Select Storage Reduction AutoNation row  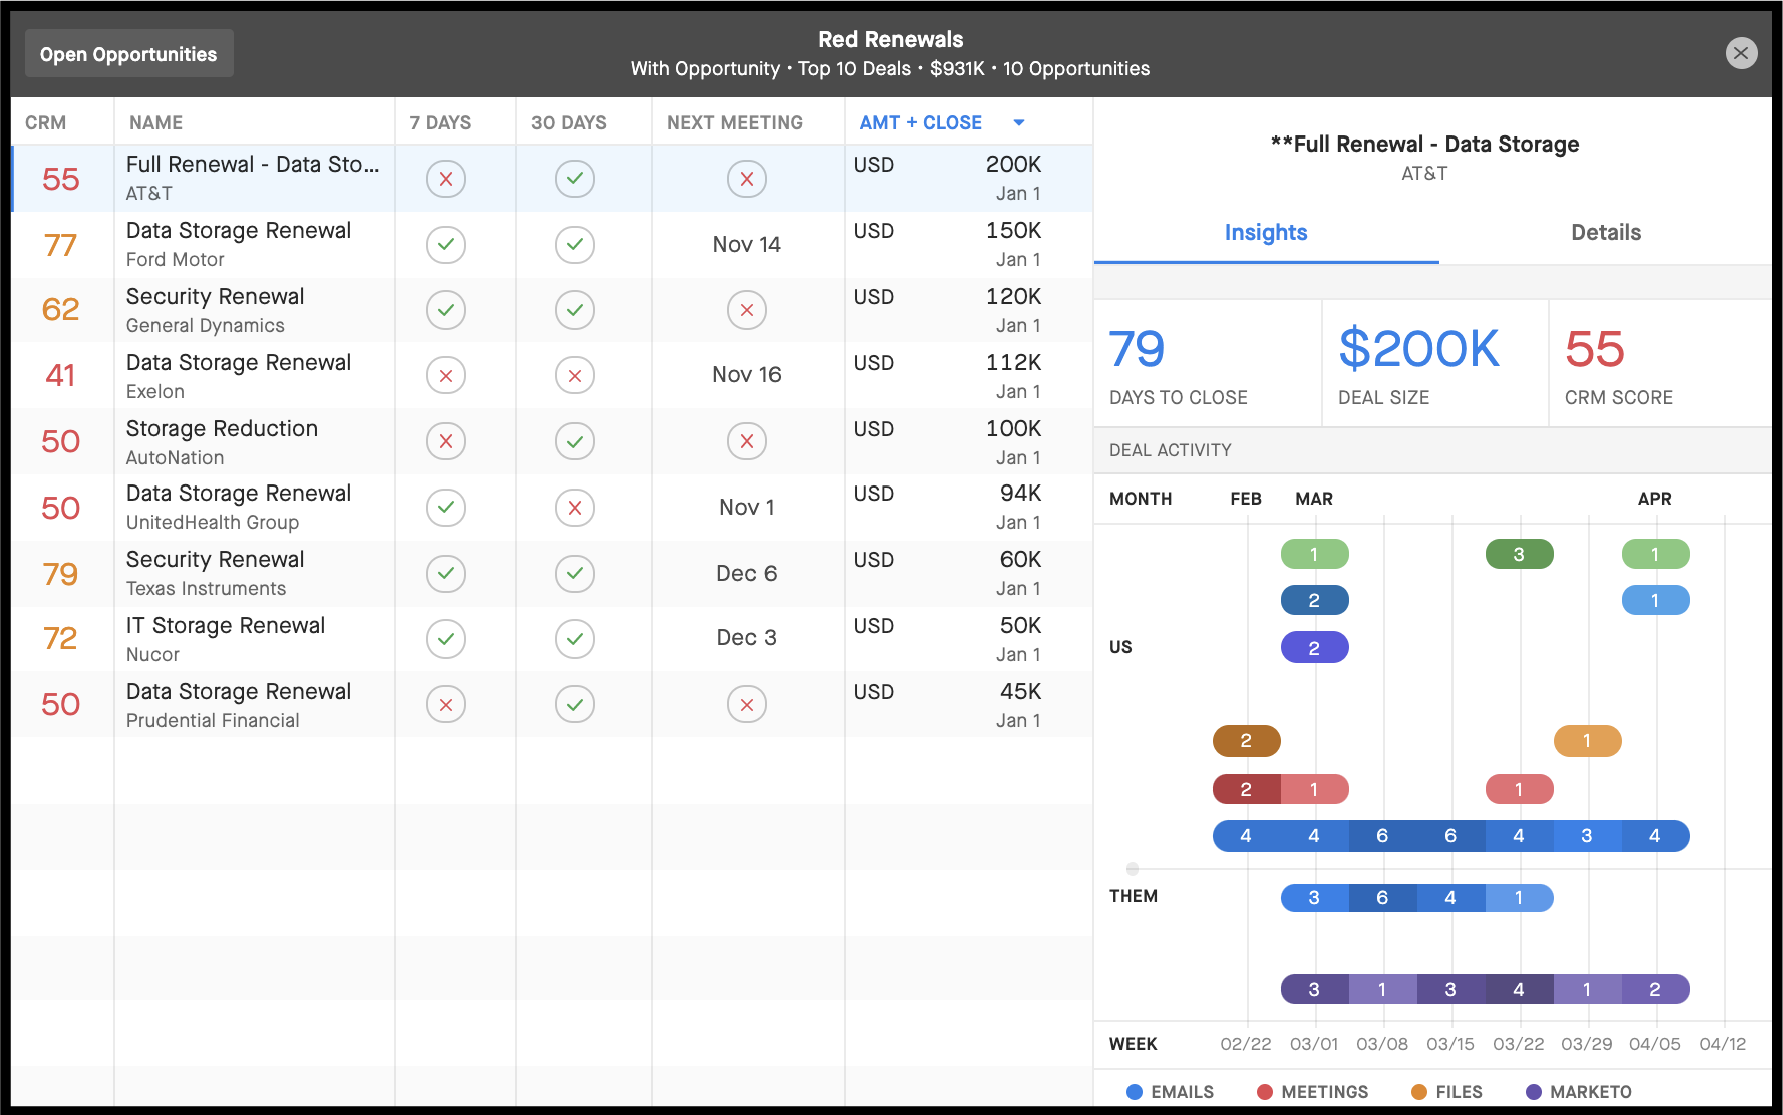coord(552,442)
